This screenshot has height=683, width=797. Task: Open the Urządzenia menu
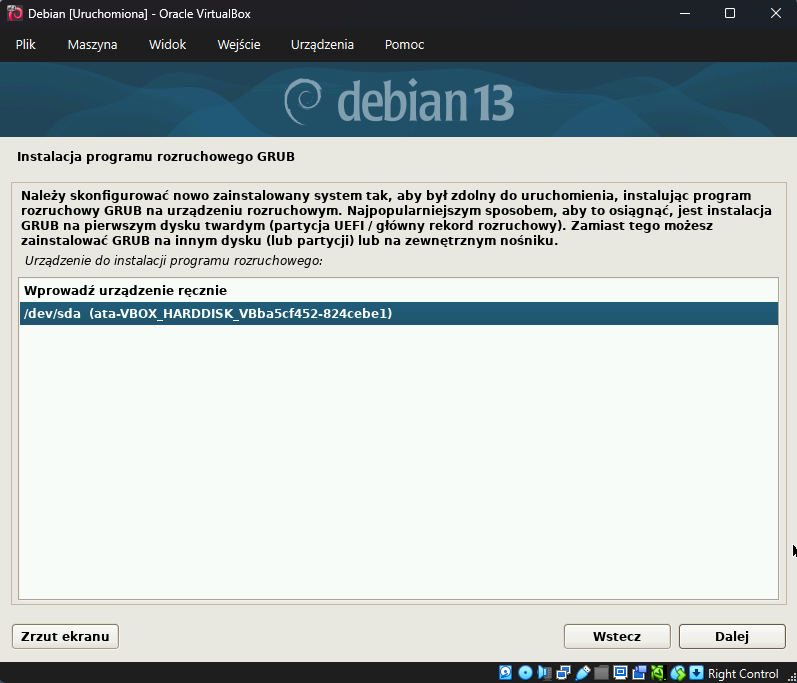(x=322, y=45)
